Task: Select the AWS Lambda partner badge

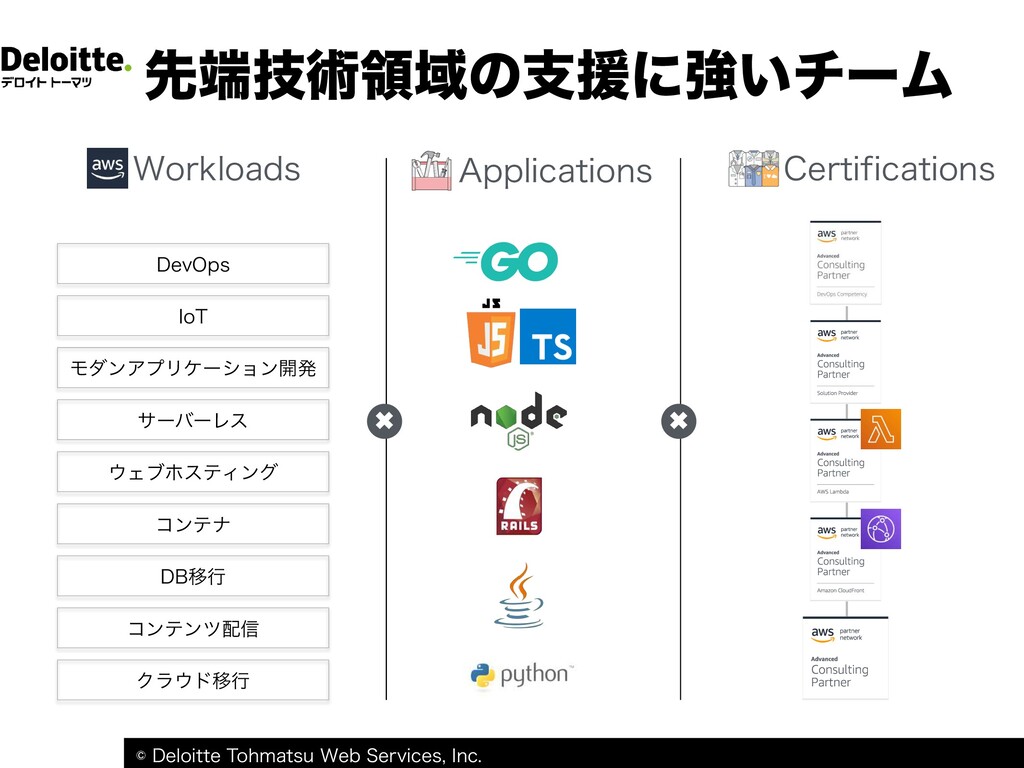Action: 846,460
